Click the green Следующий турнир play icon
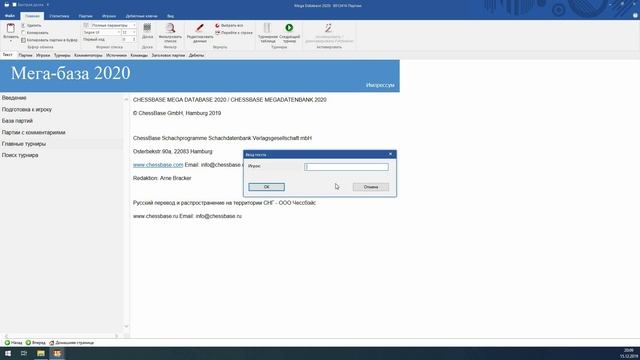Image resolution: width=640 pixels, height=360 pixels. tap(289, 28)
